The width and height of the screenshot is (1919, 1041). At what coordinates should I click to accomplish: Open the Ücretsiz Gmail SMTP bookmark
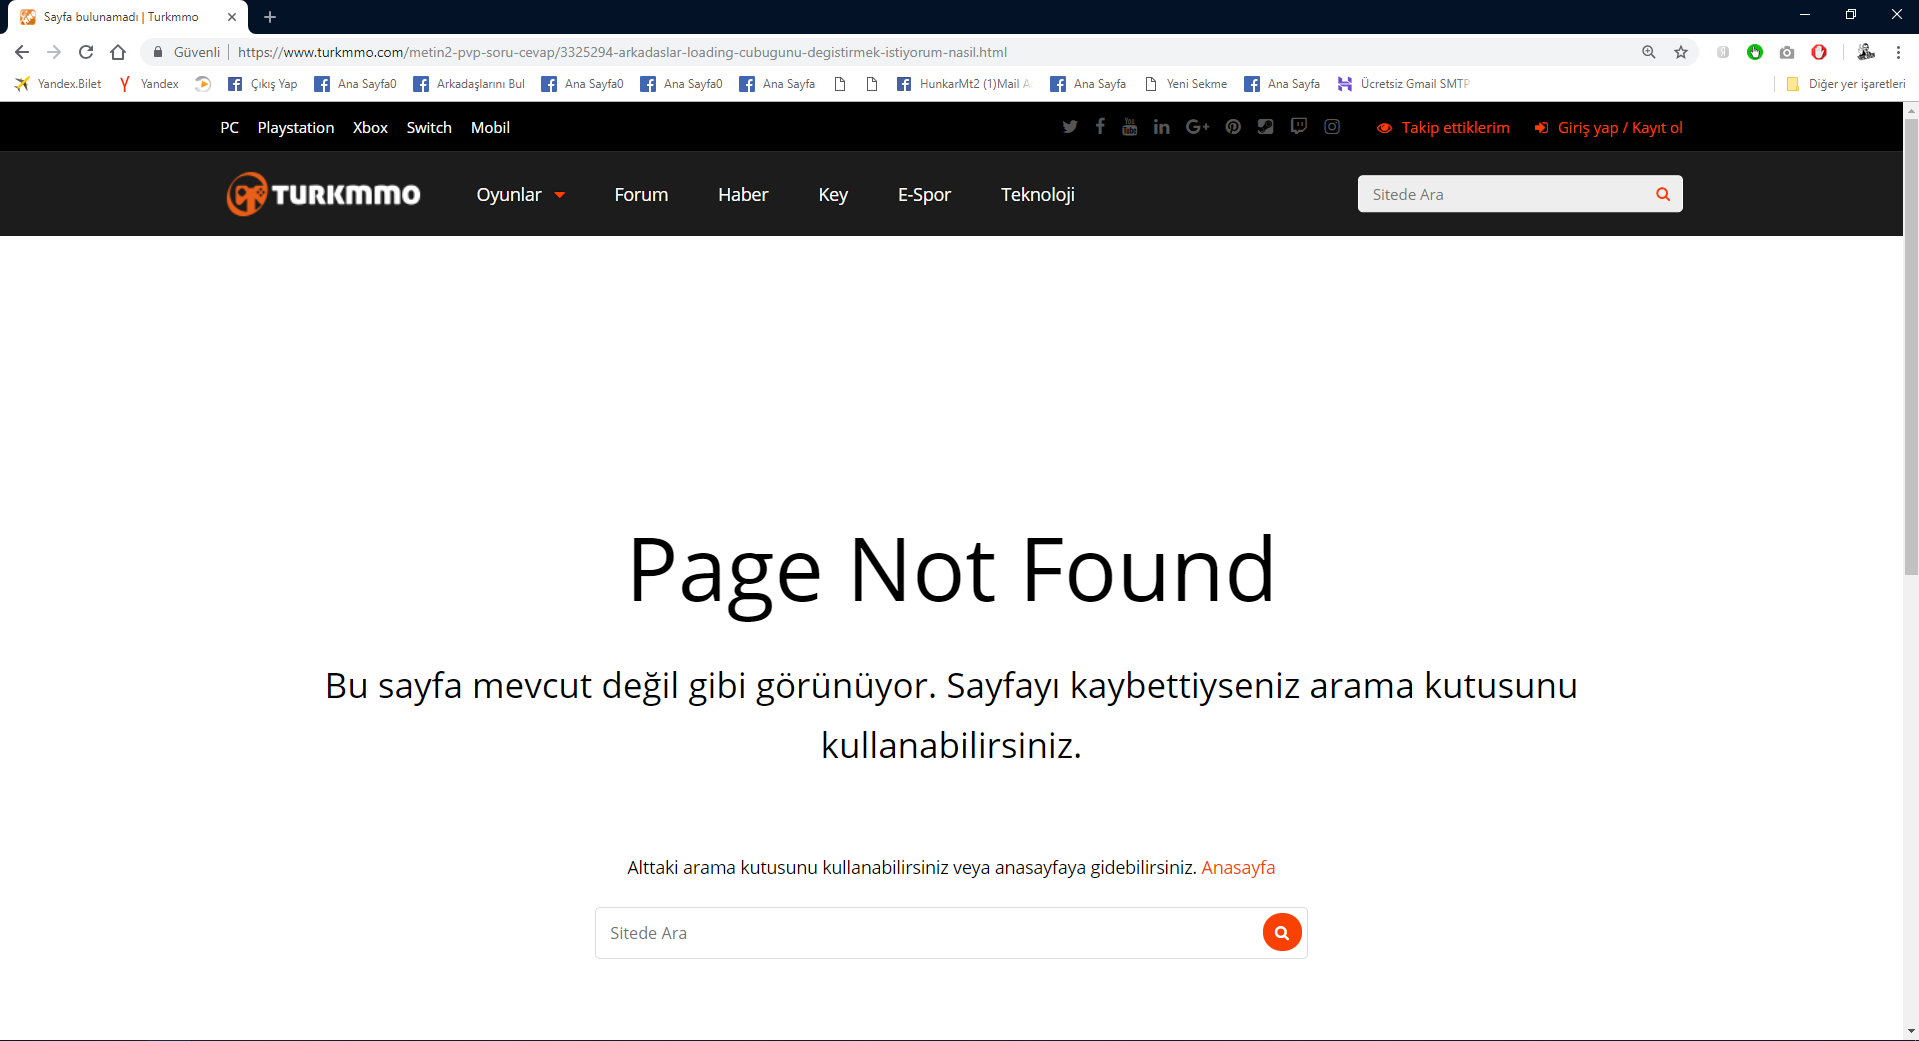[x=1404, y=84]
